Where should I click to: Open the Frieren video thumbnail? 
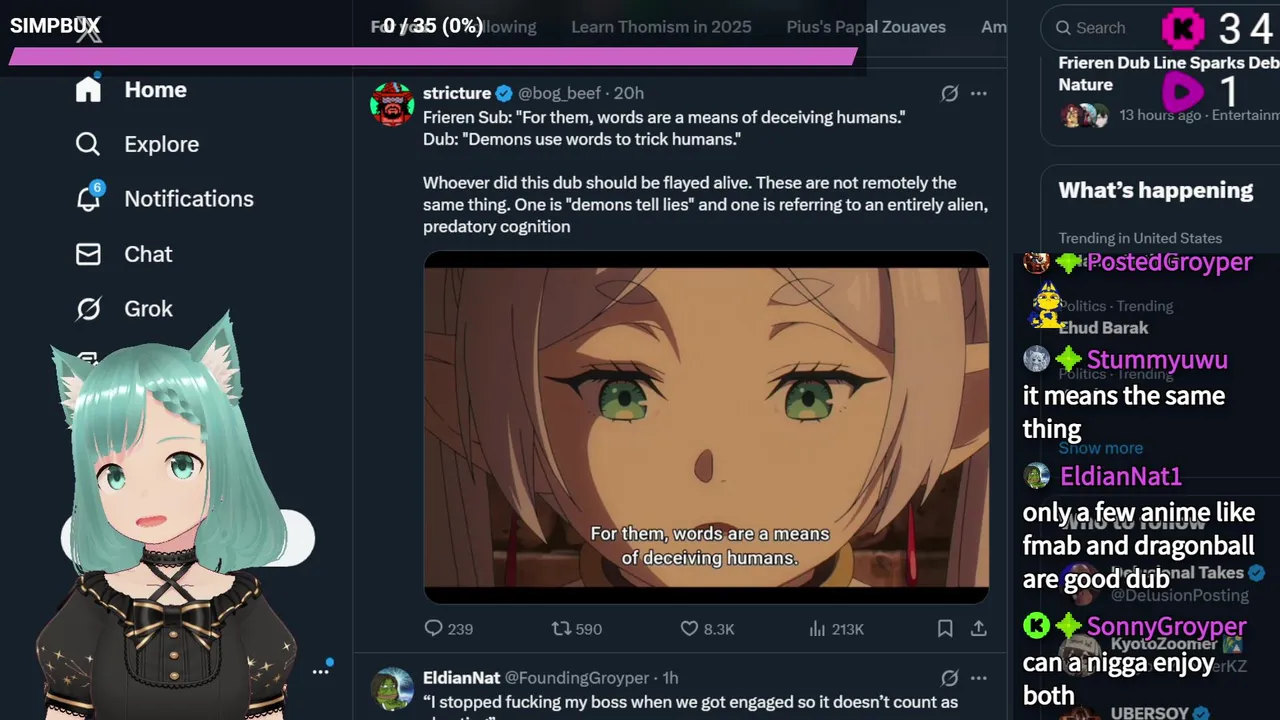click(x=706, y=428)
